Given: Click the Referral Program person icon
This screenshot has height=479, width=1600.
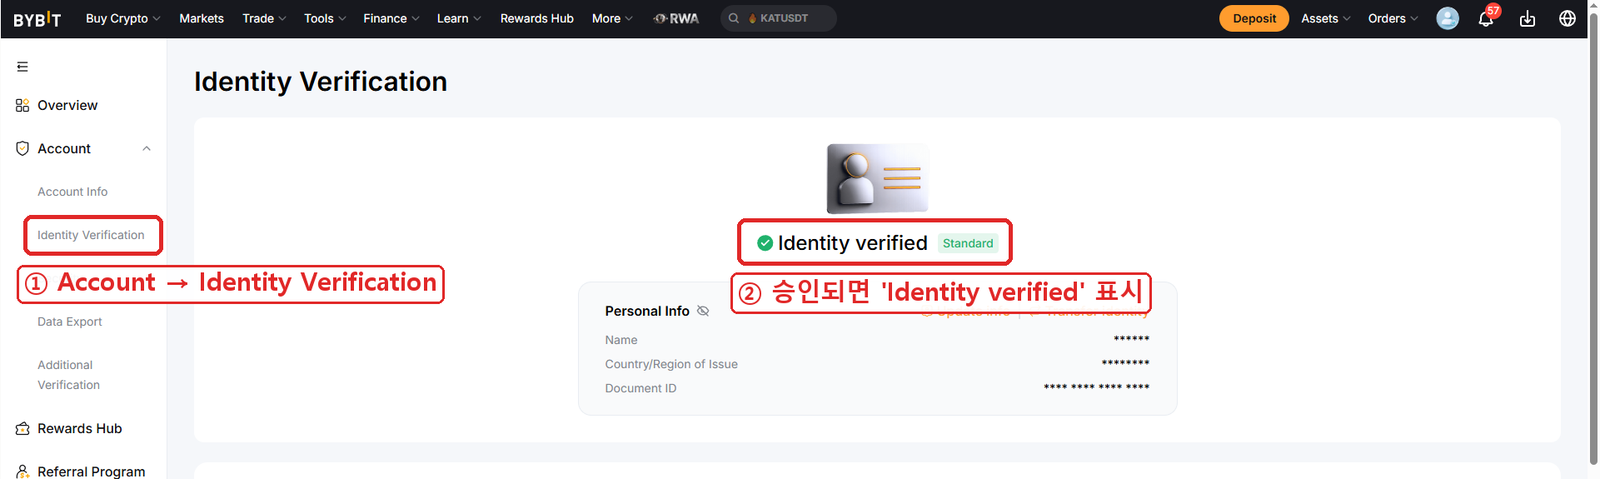Looking at the screenshot, I should click(22, 471).
